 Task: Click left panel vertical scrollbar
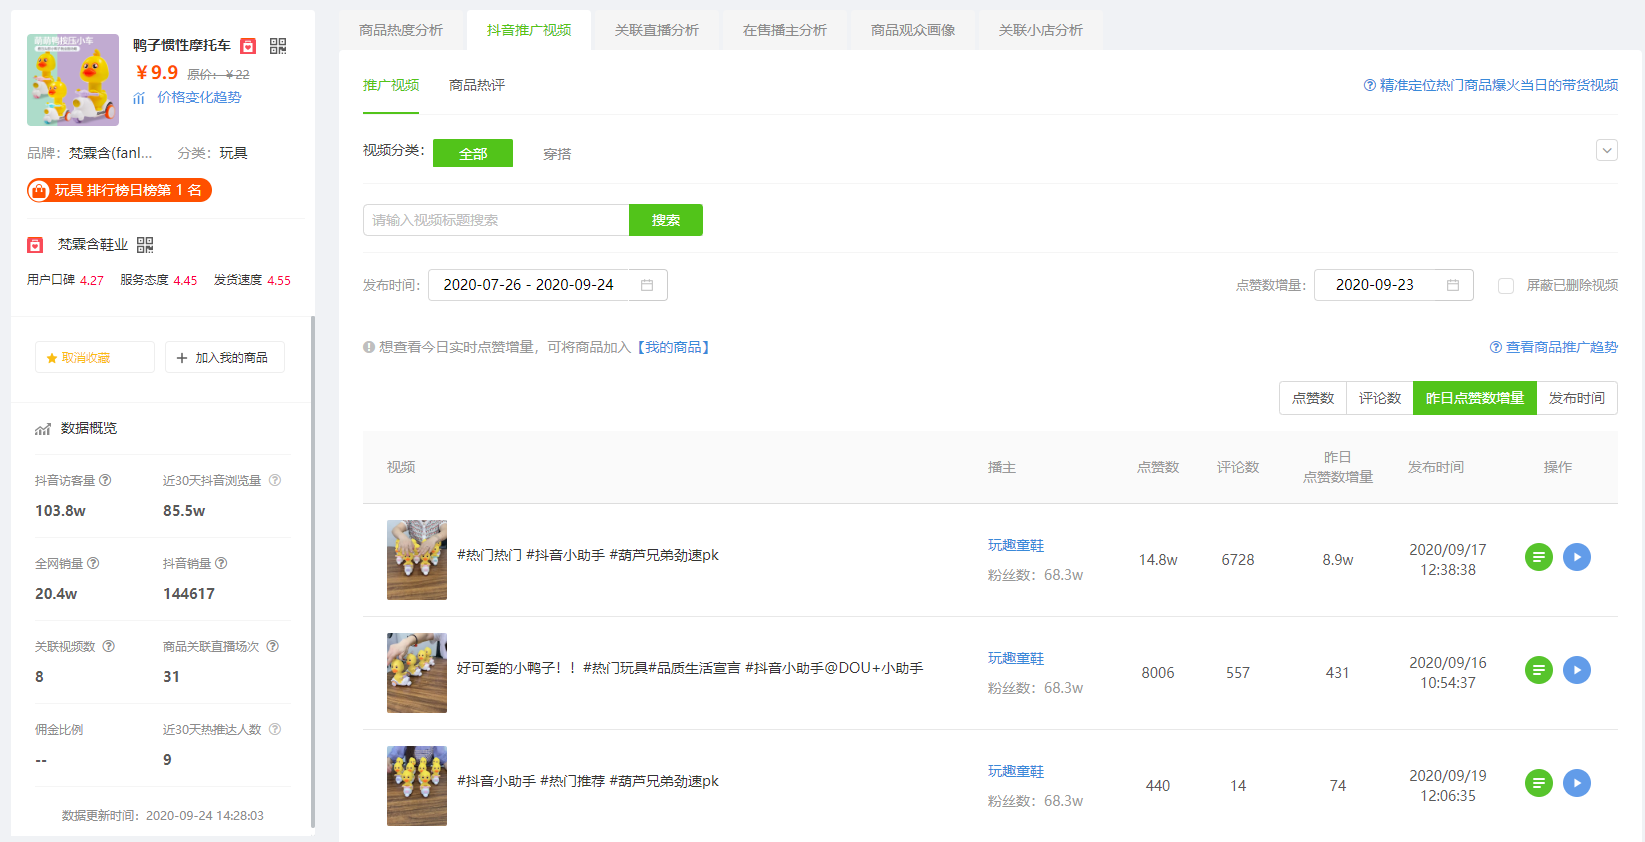coord(313,572)
